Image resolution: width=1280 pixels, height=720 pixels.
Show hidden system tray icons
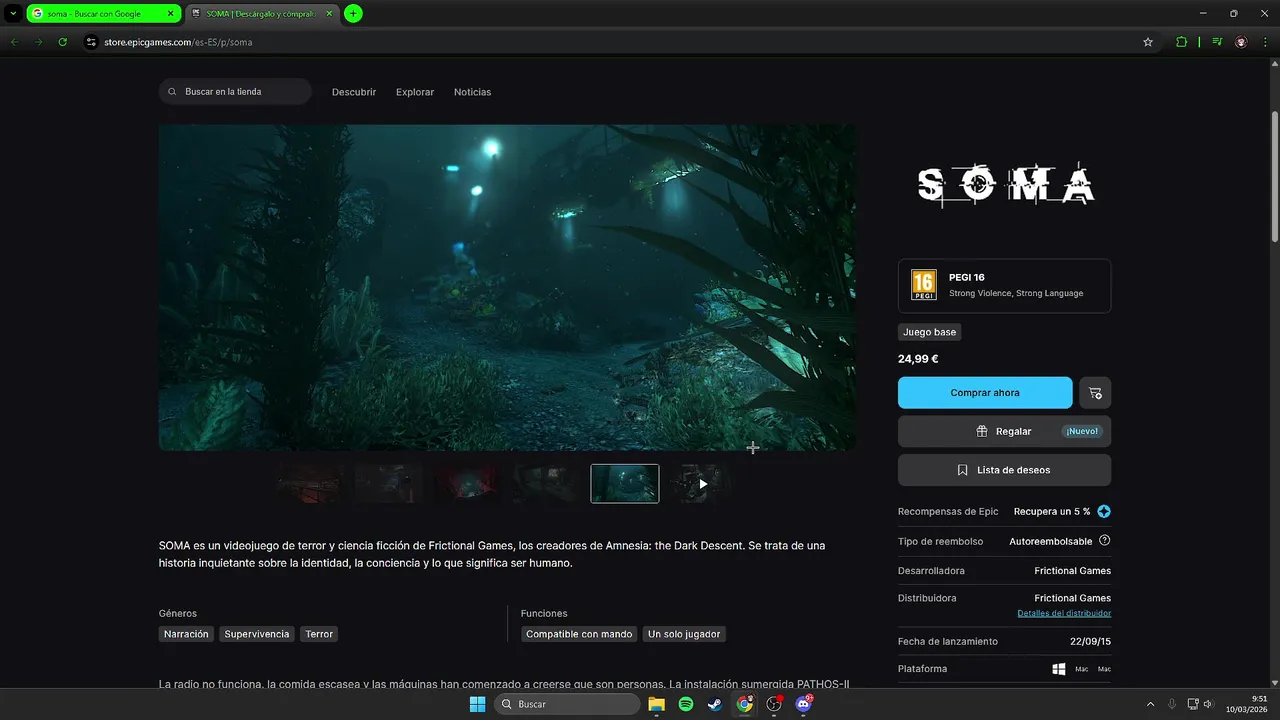[1150, 704]
